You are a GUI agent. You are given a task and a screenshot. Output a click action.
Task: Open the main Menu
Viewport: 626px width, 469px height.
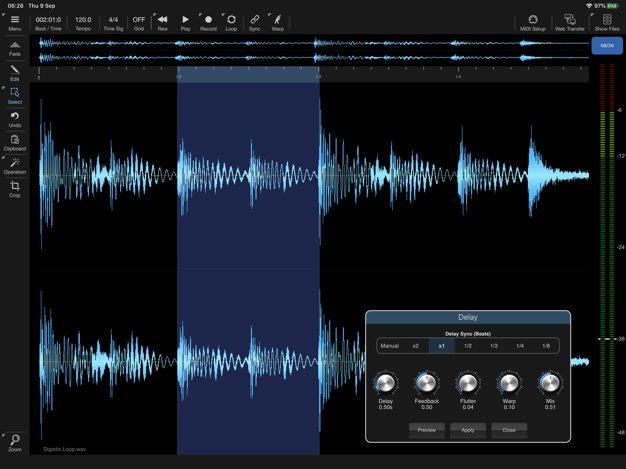[14, 22]
